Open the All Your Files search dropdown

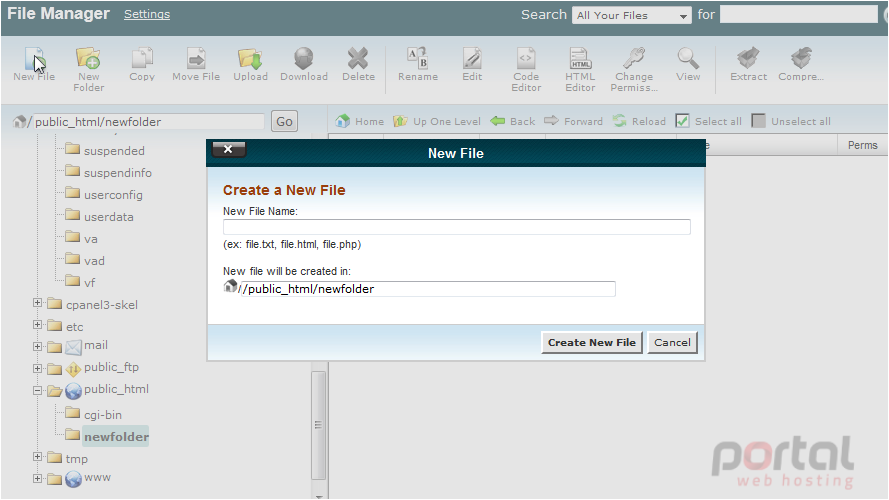coord(632,16)
